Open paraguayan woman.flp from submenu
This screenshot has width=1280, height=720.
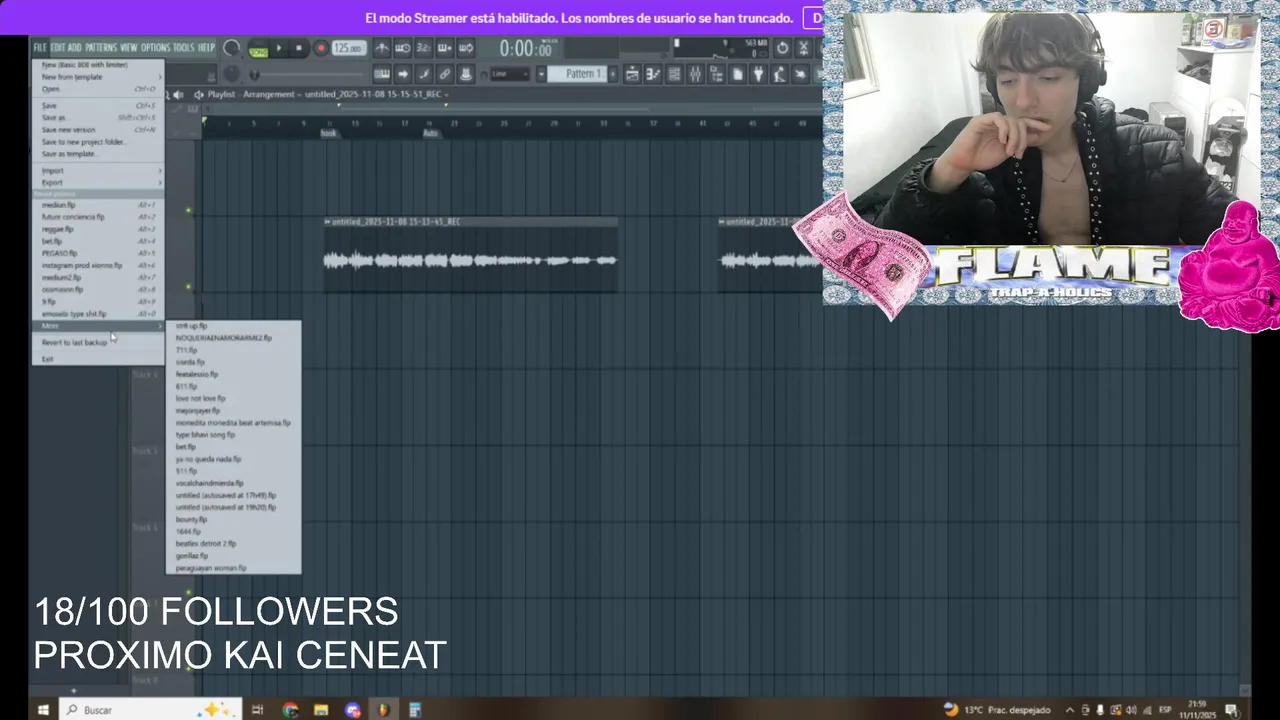click(x=234, y=568)
